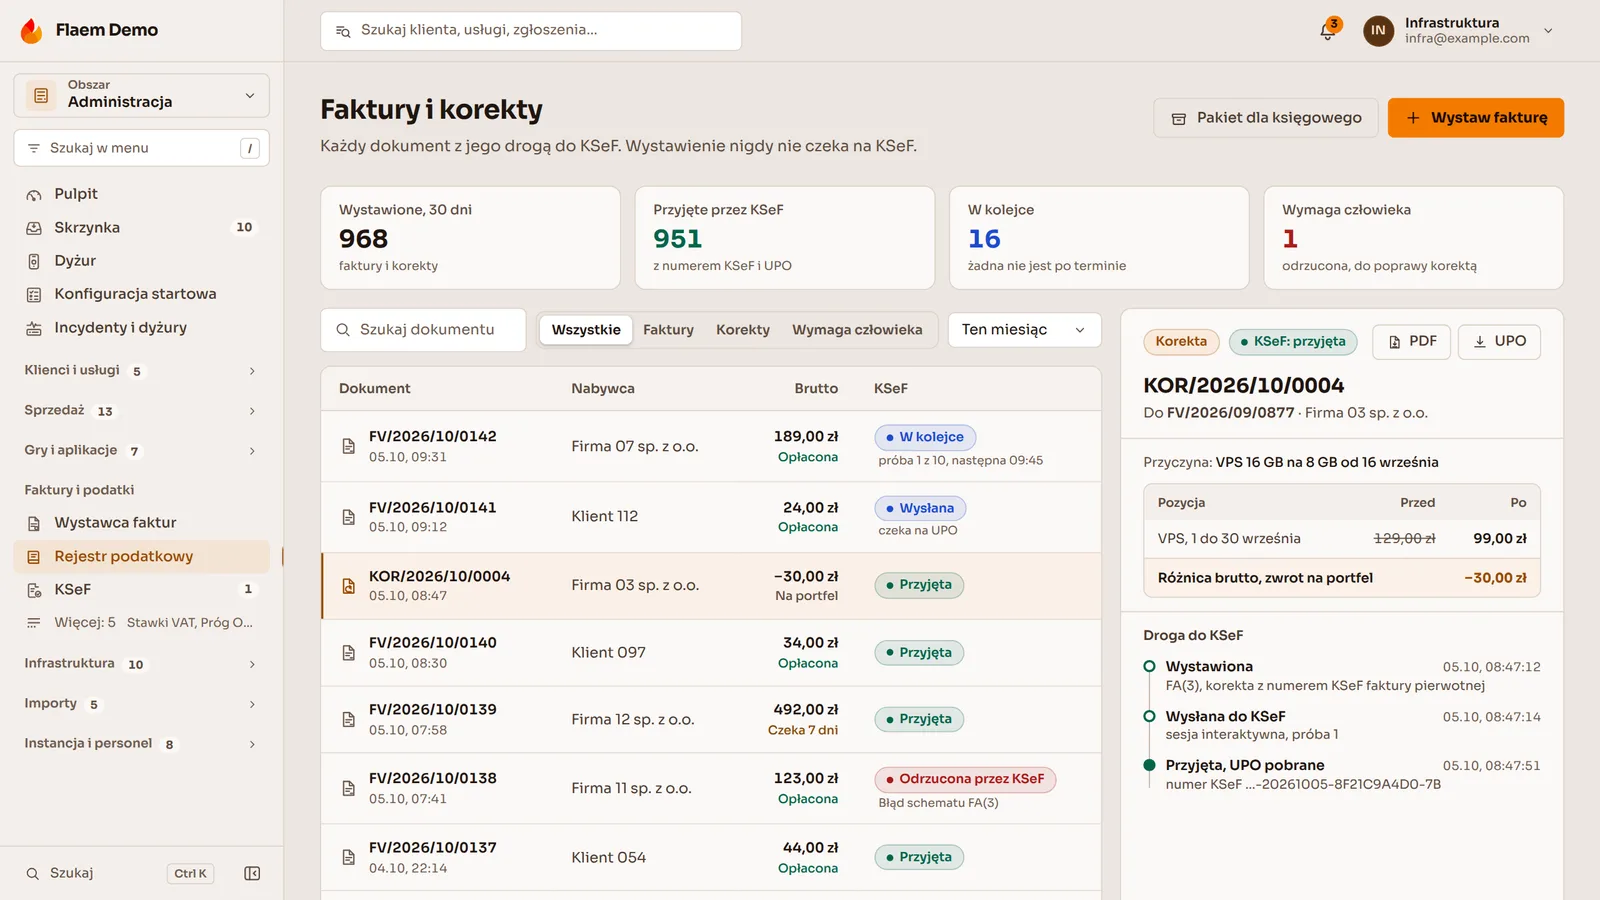Open Wymaga człowieka summary card
This screenshot has width=1600, height=900.
[1413, 238]
